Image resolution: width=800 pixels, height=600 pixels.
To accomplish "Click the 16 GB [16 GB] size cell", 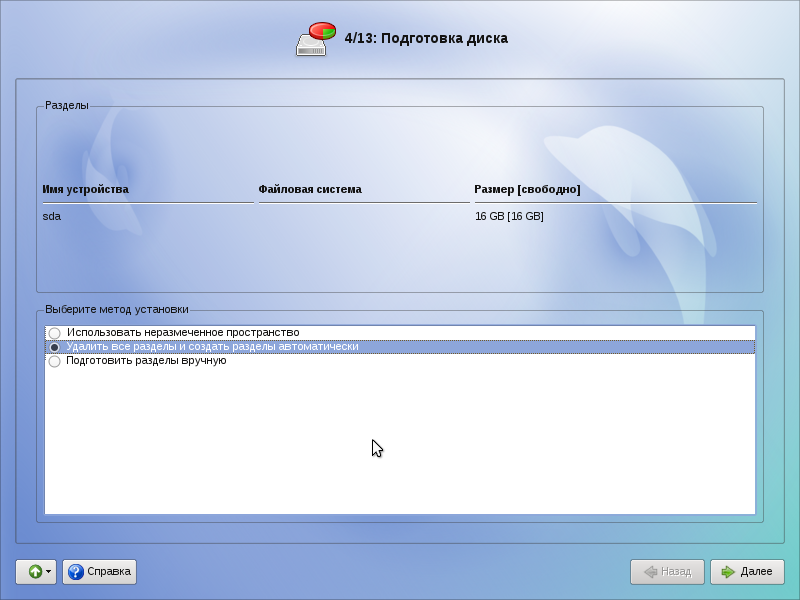I will pyautogui.click(x=509, y=216).
